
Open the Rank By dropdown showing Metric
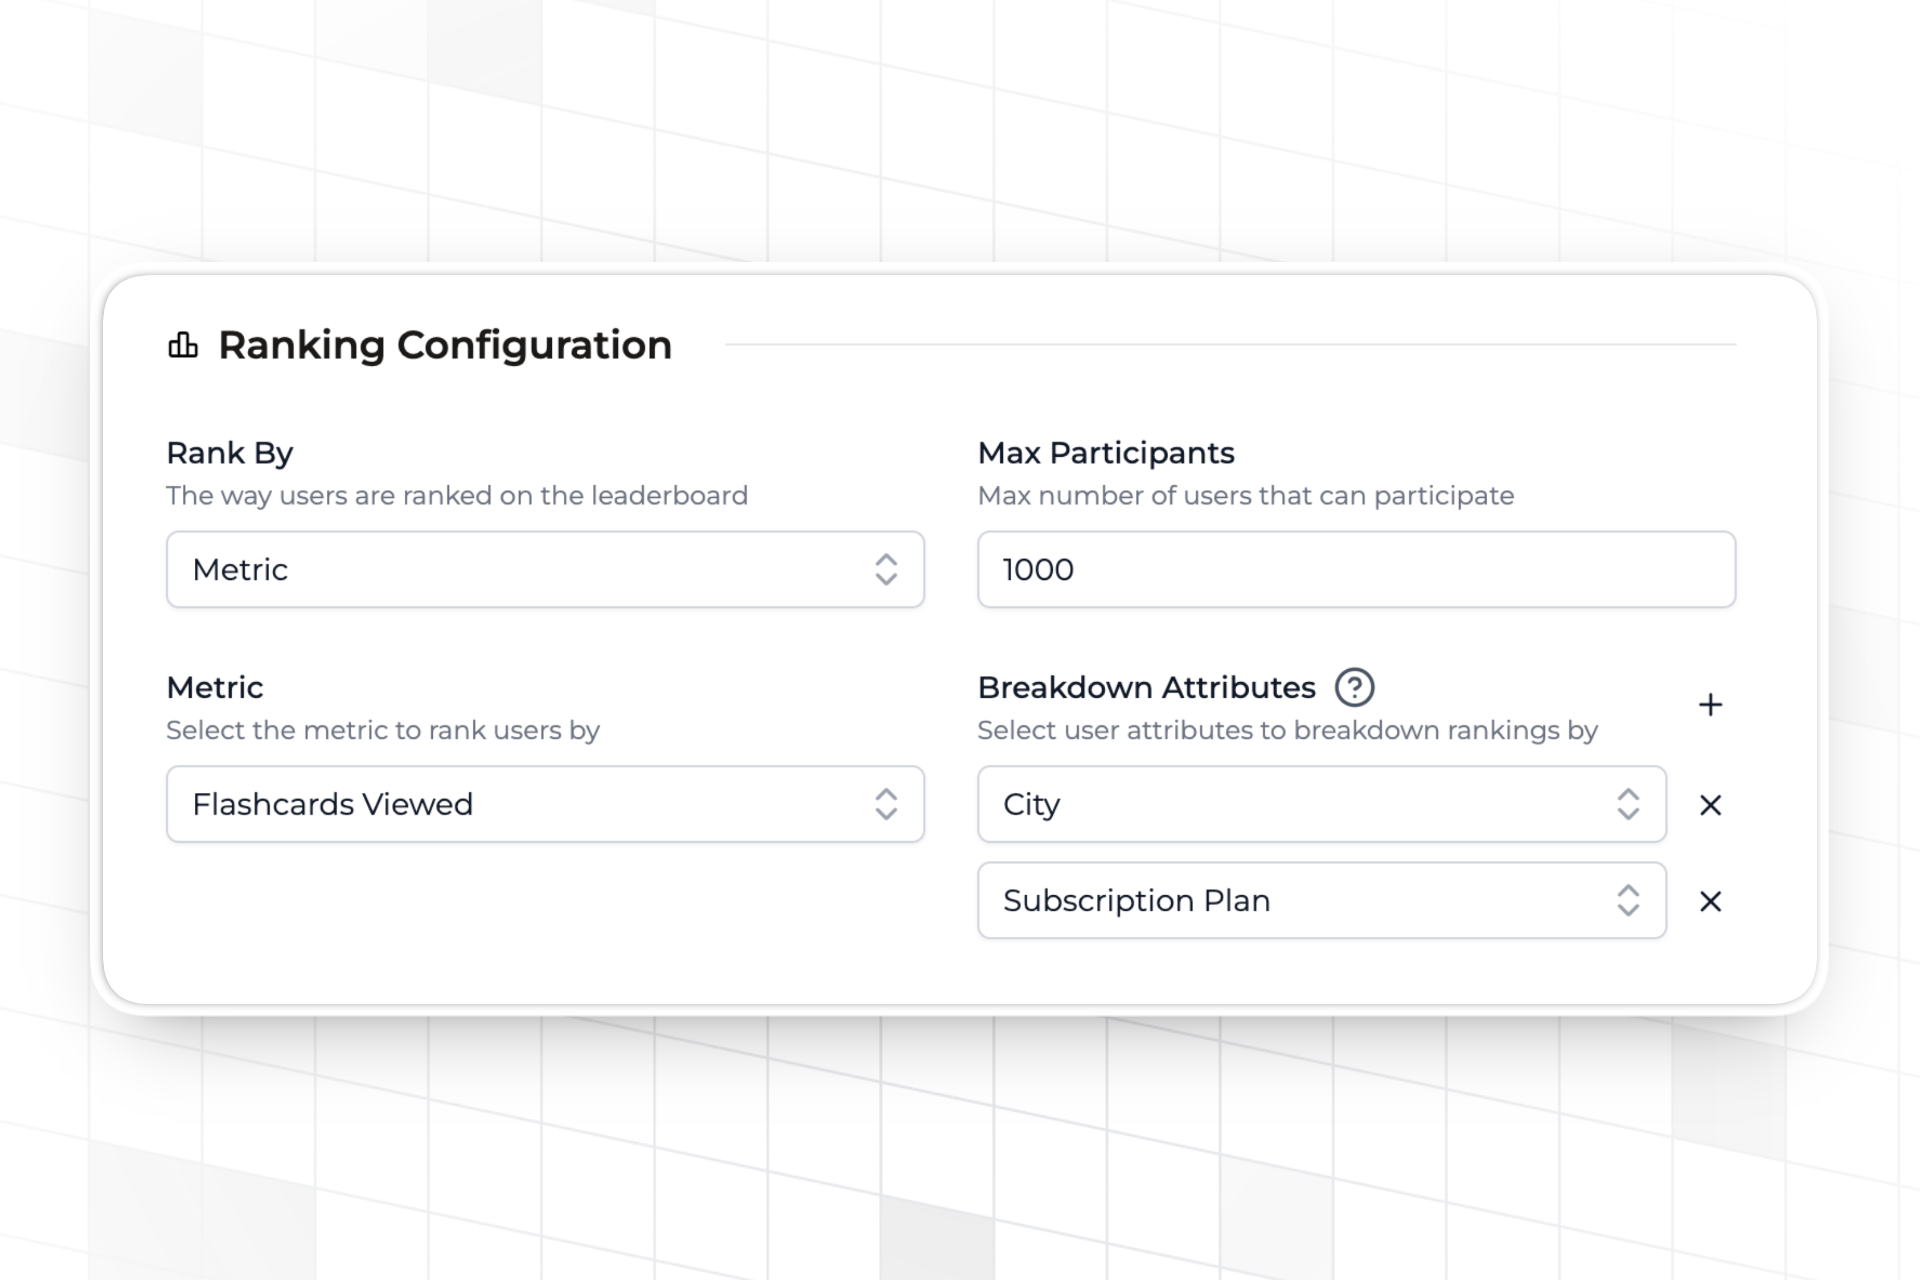(520, 569)
